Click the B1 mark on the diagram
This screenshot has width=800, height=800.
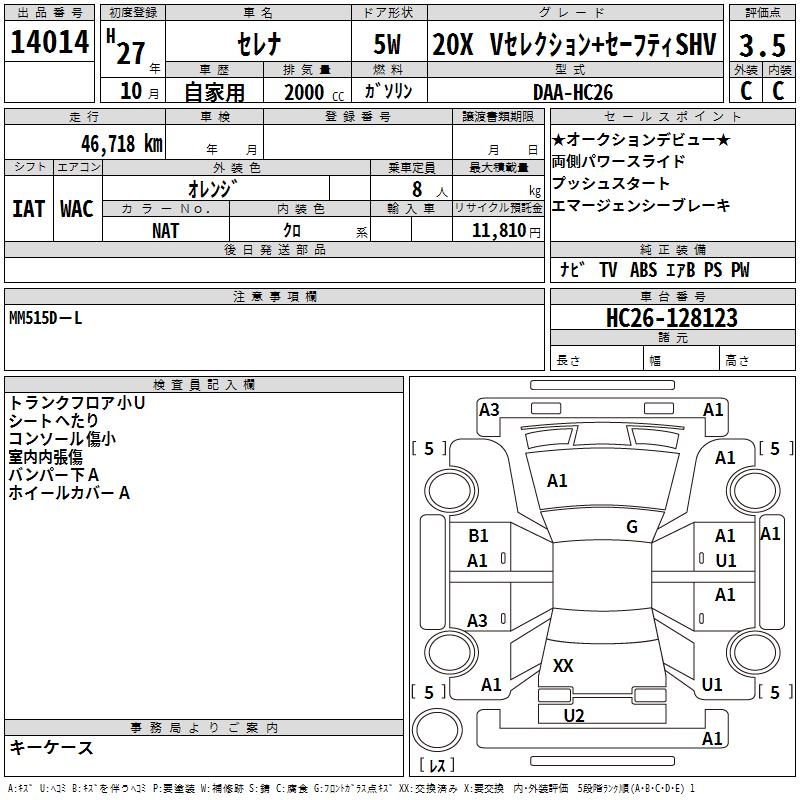(x=478, y=536)
